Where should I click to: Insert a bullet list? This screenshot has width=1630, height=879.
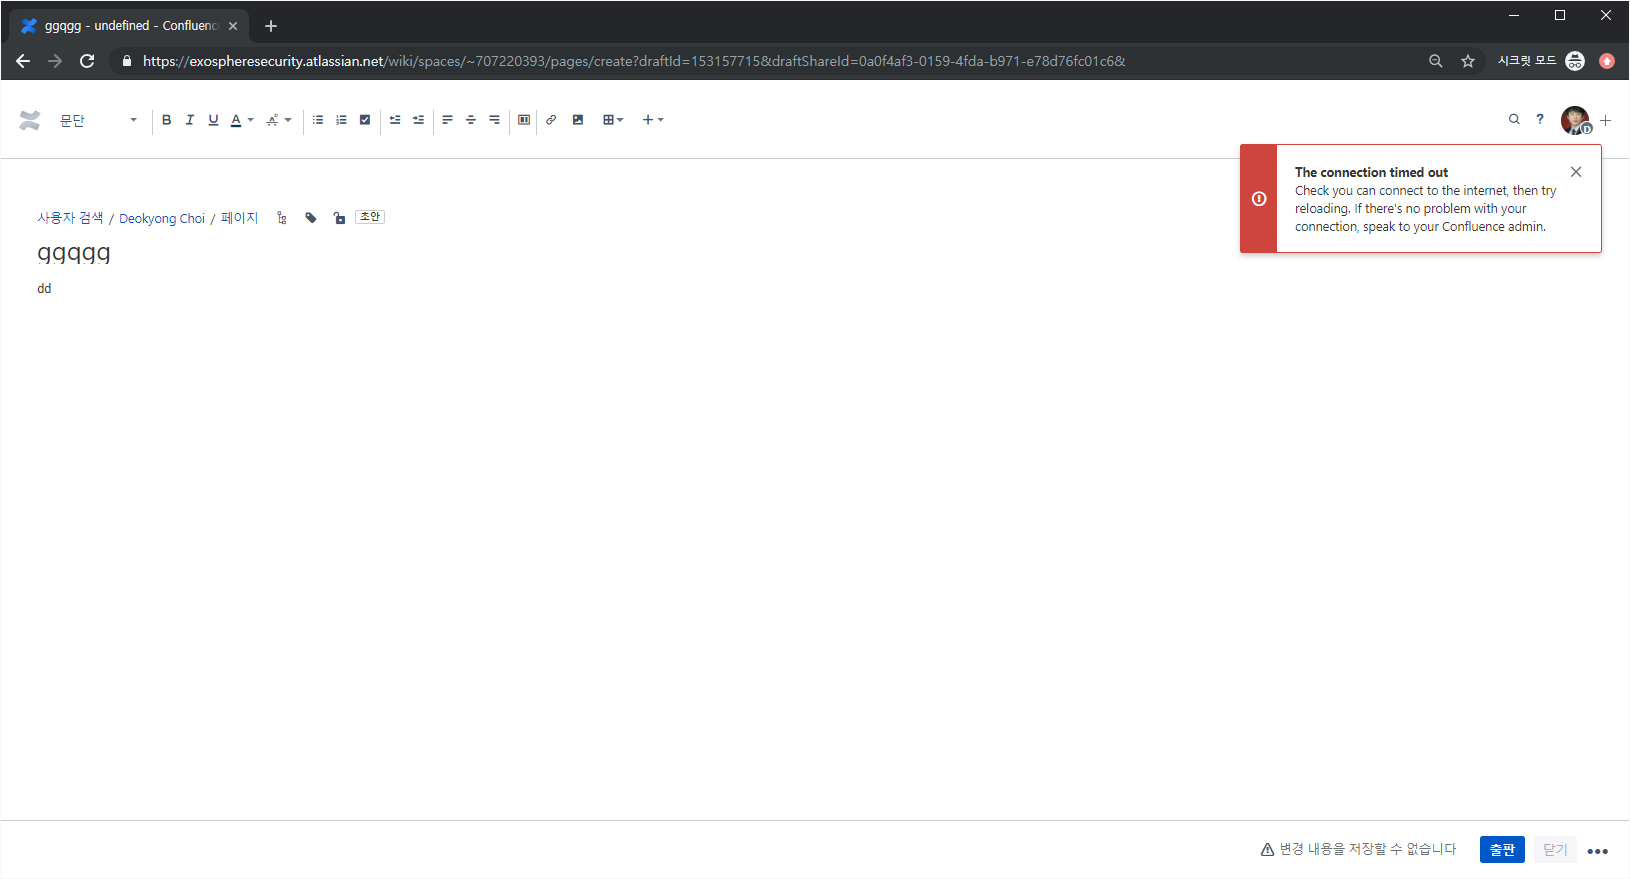[318, 120]
